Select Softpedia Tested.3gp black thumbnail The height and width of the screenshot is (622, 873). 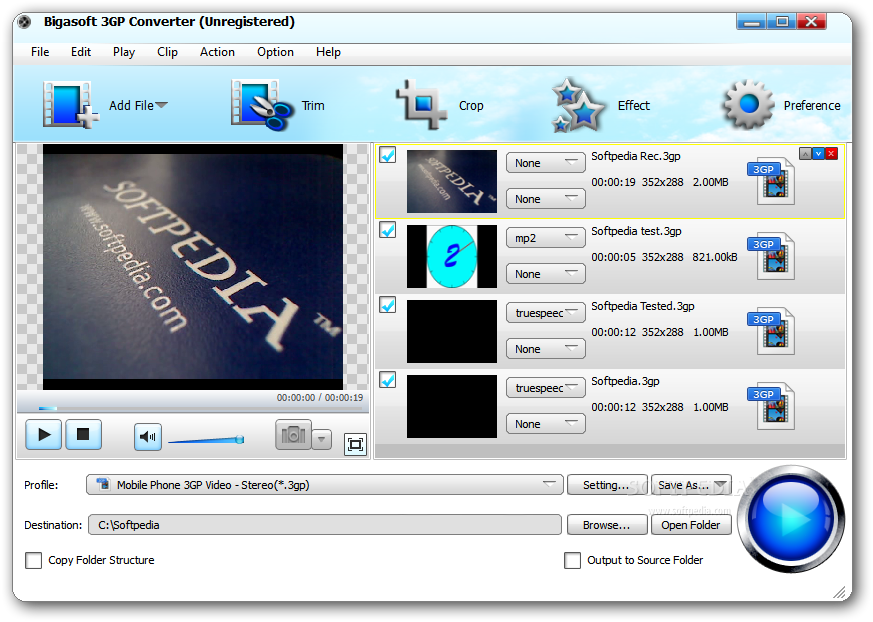click(x=452, y=331)
